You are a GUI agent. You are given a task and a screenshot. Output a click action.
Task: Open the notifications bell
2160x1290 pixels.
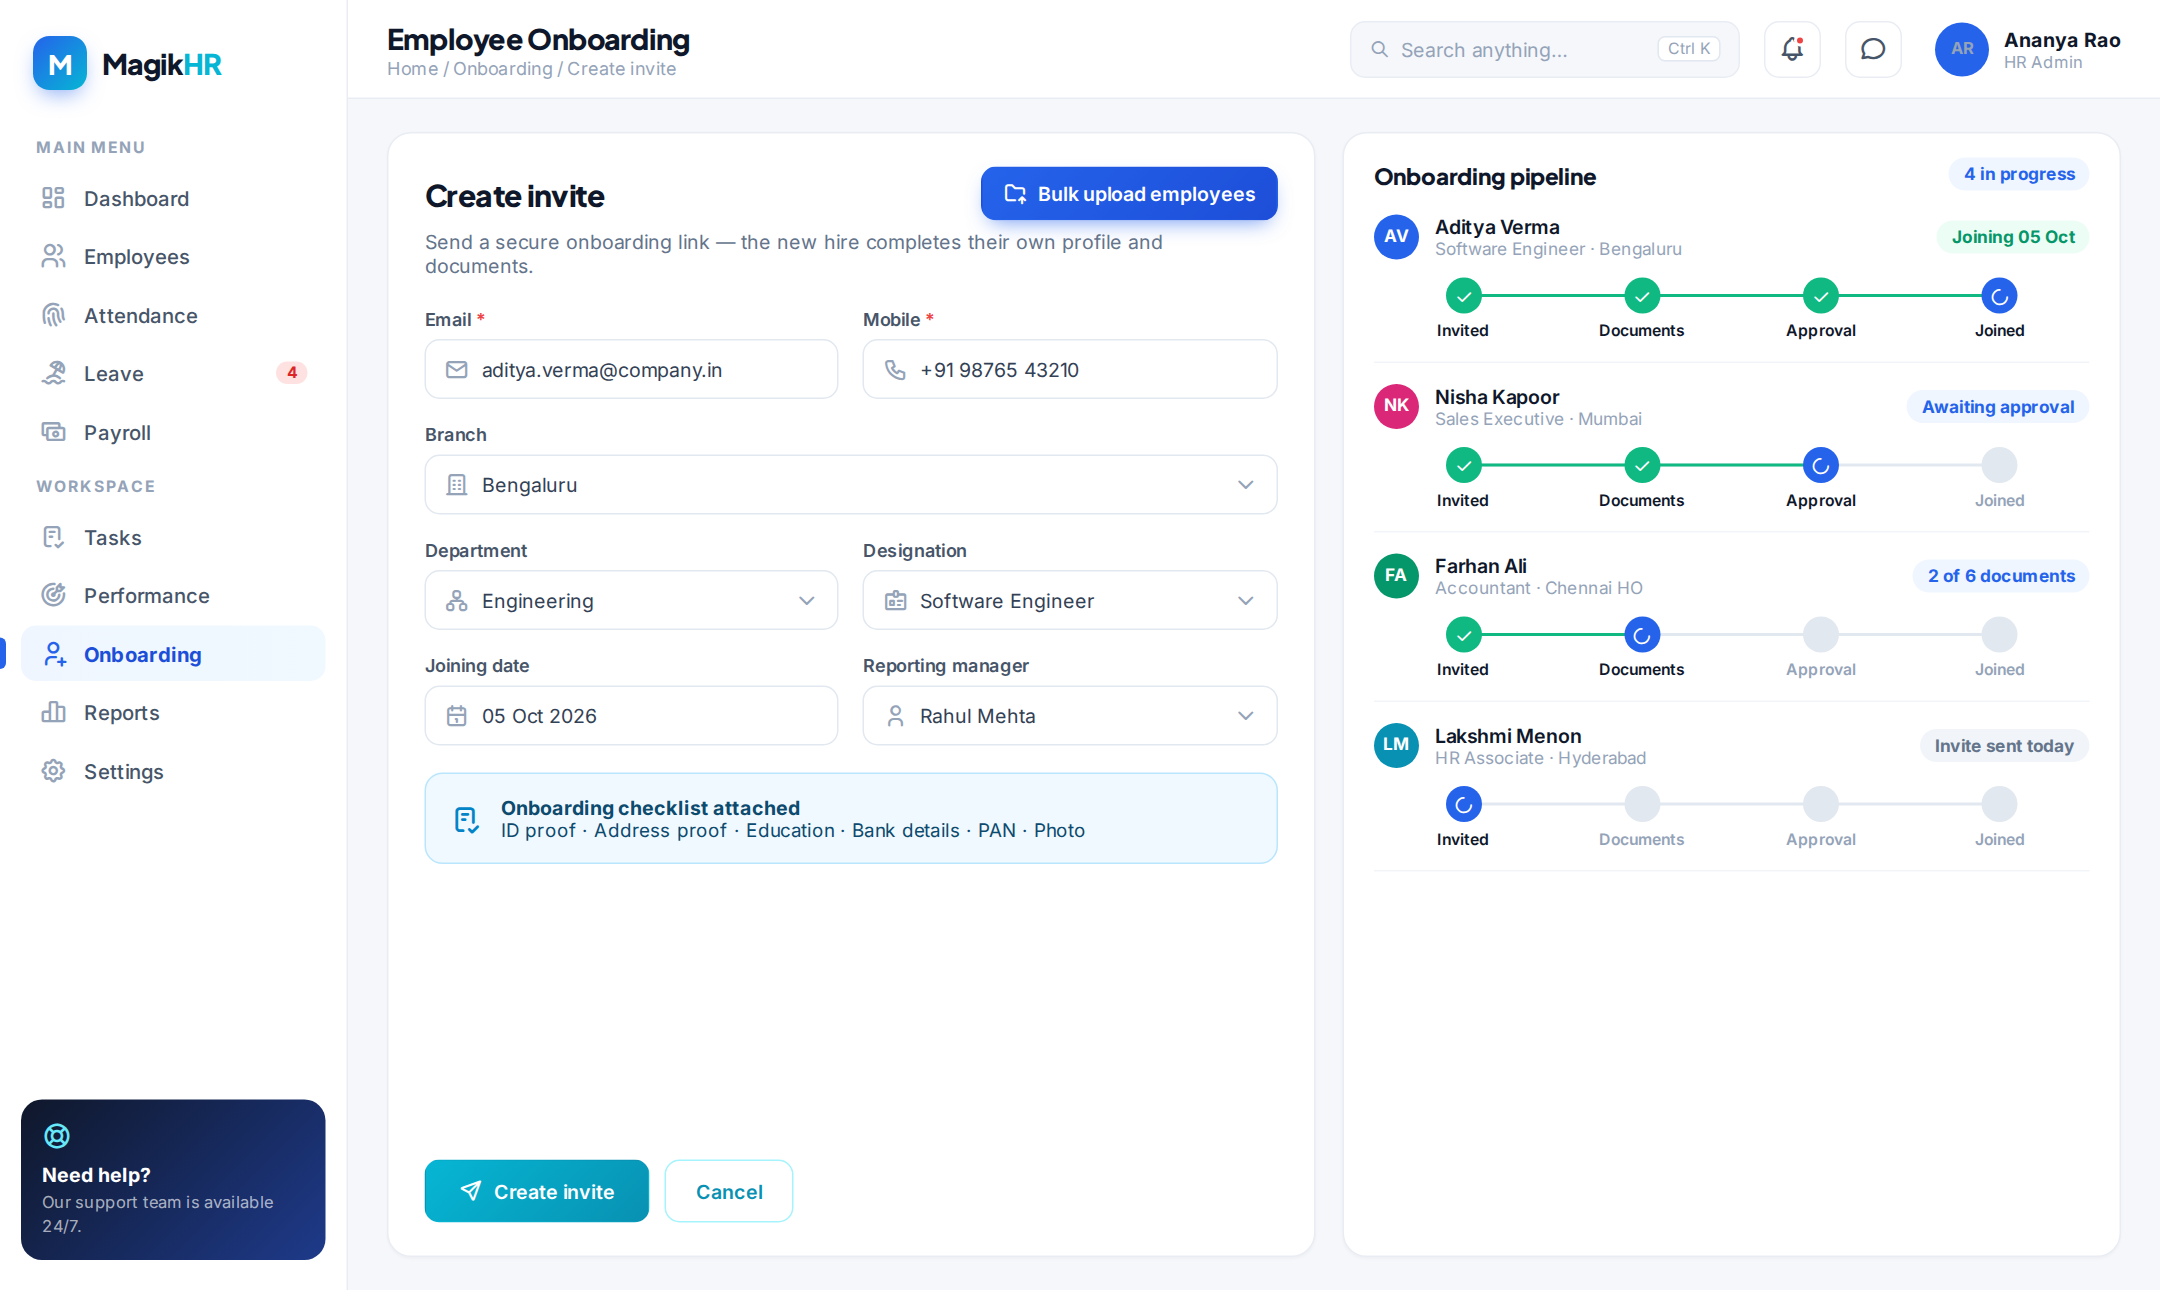[x=1792, y=49]
